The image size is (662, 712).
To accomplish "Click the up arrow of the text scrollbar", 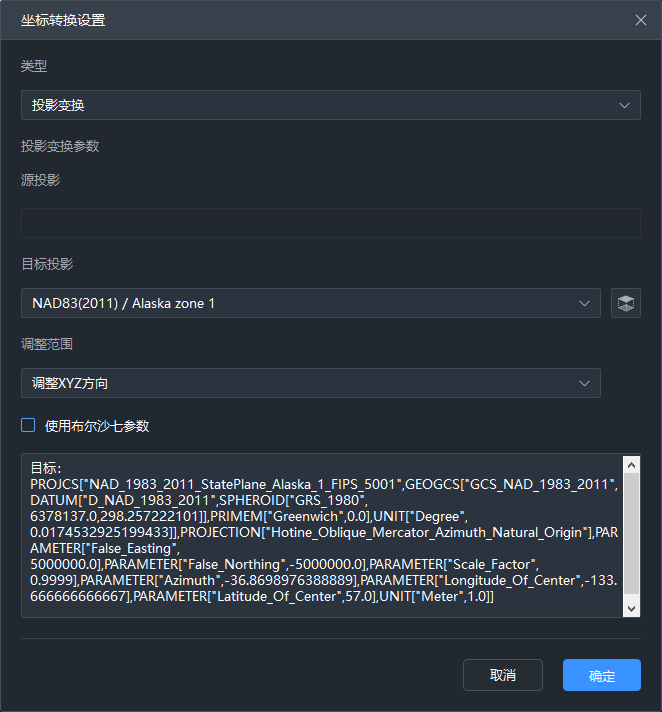I will (631, 464).
